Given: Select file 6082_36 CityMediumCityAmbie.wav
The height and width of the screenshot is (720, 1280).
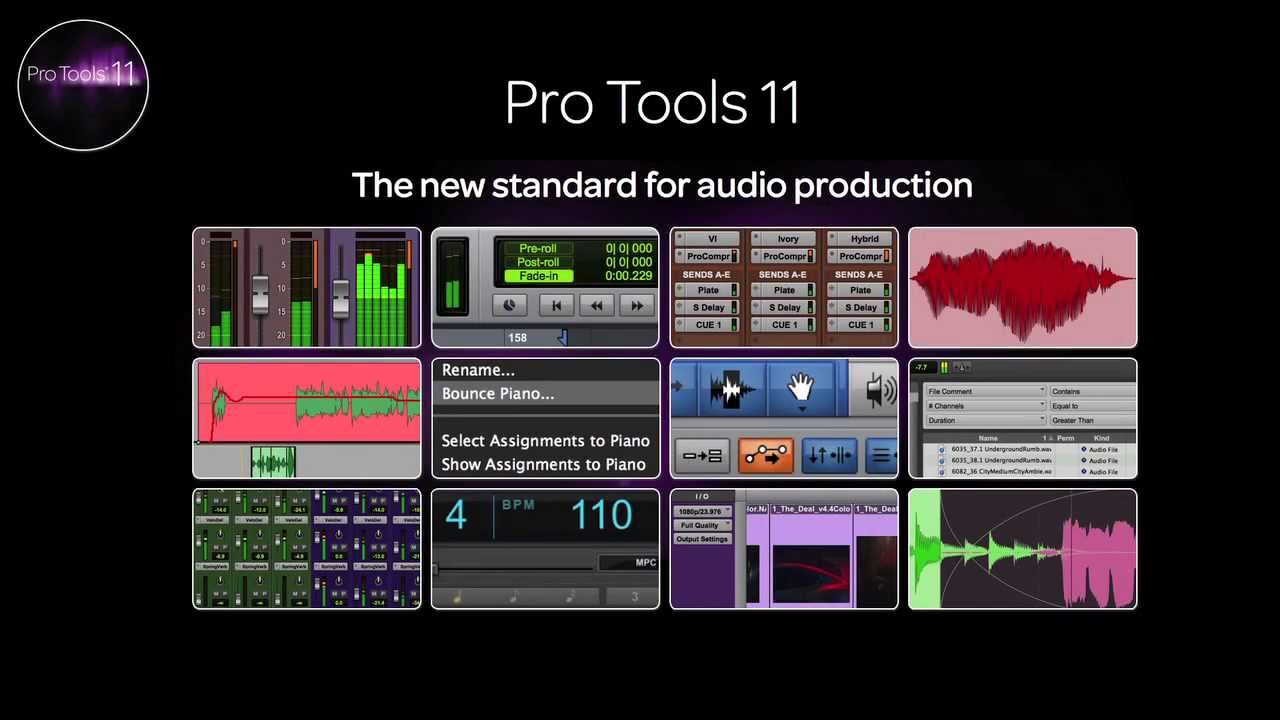Looking at the screenshot, I should point(1000,471).
